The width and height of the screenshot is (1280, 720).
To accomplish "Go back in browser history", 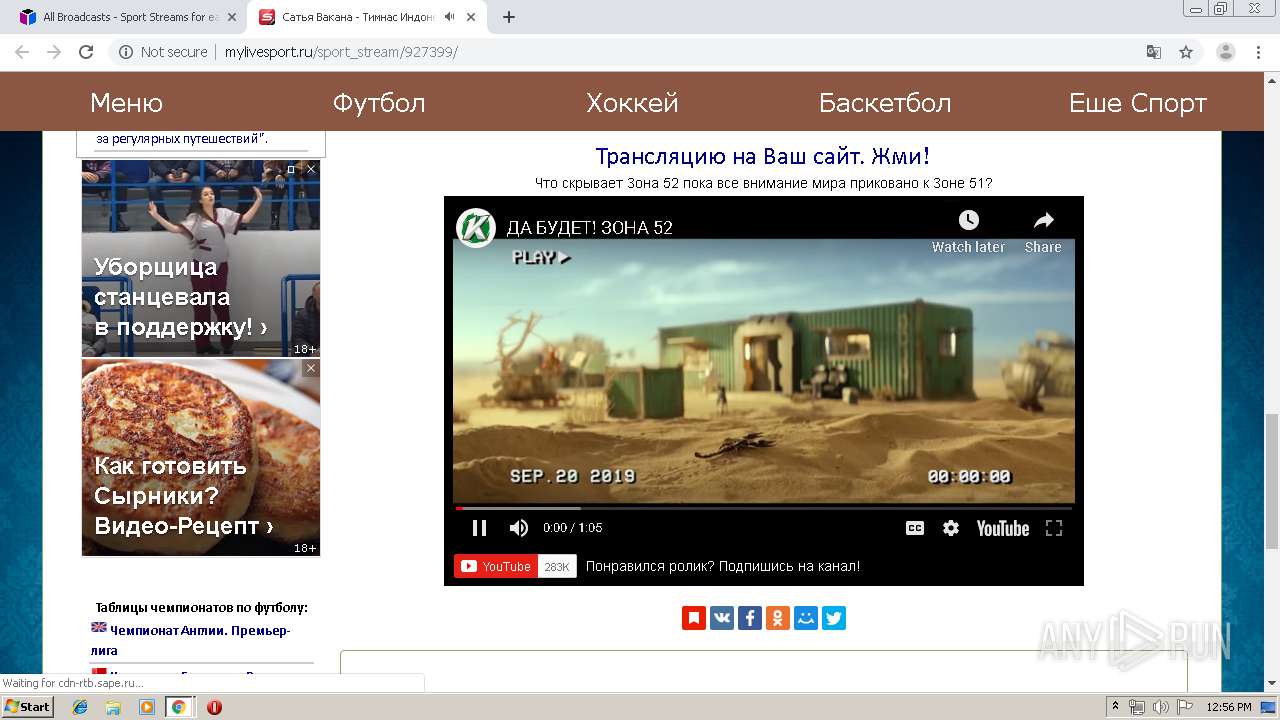I will [x=22, y=52].
